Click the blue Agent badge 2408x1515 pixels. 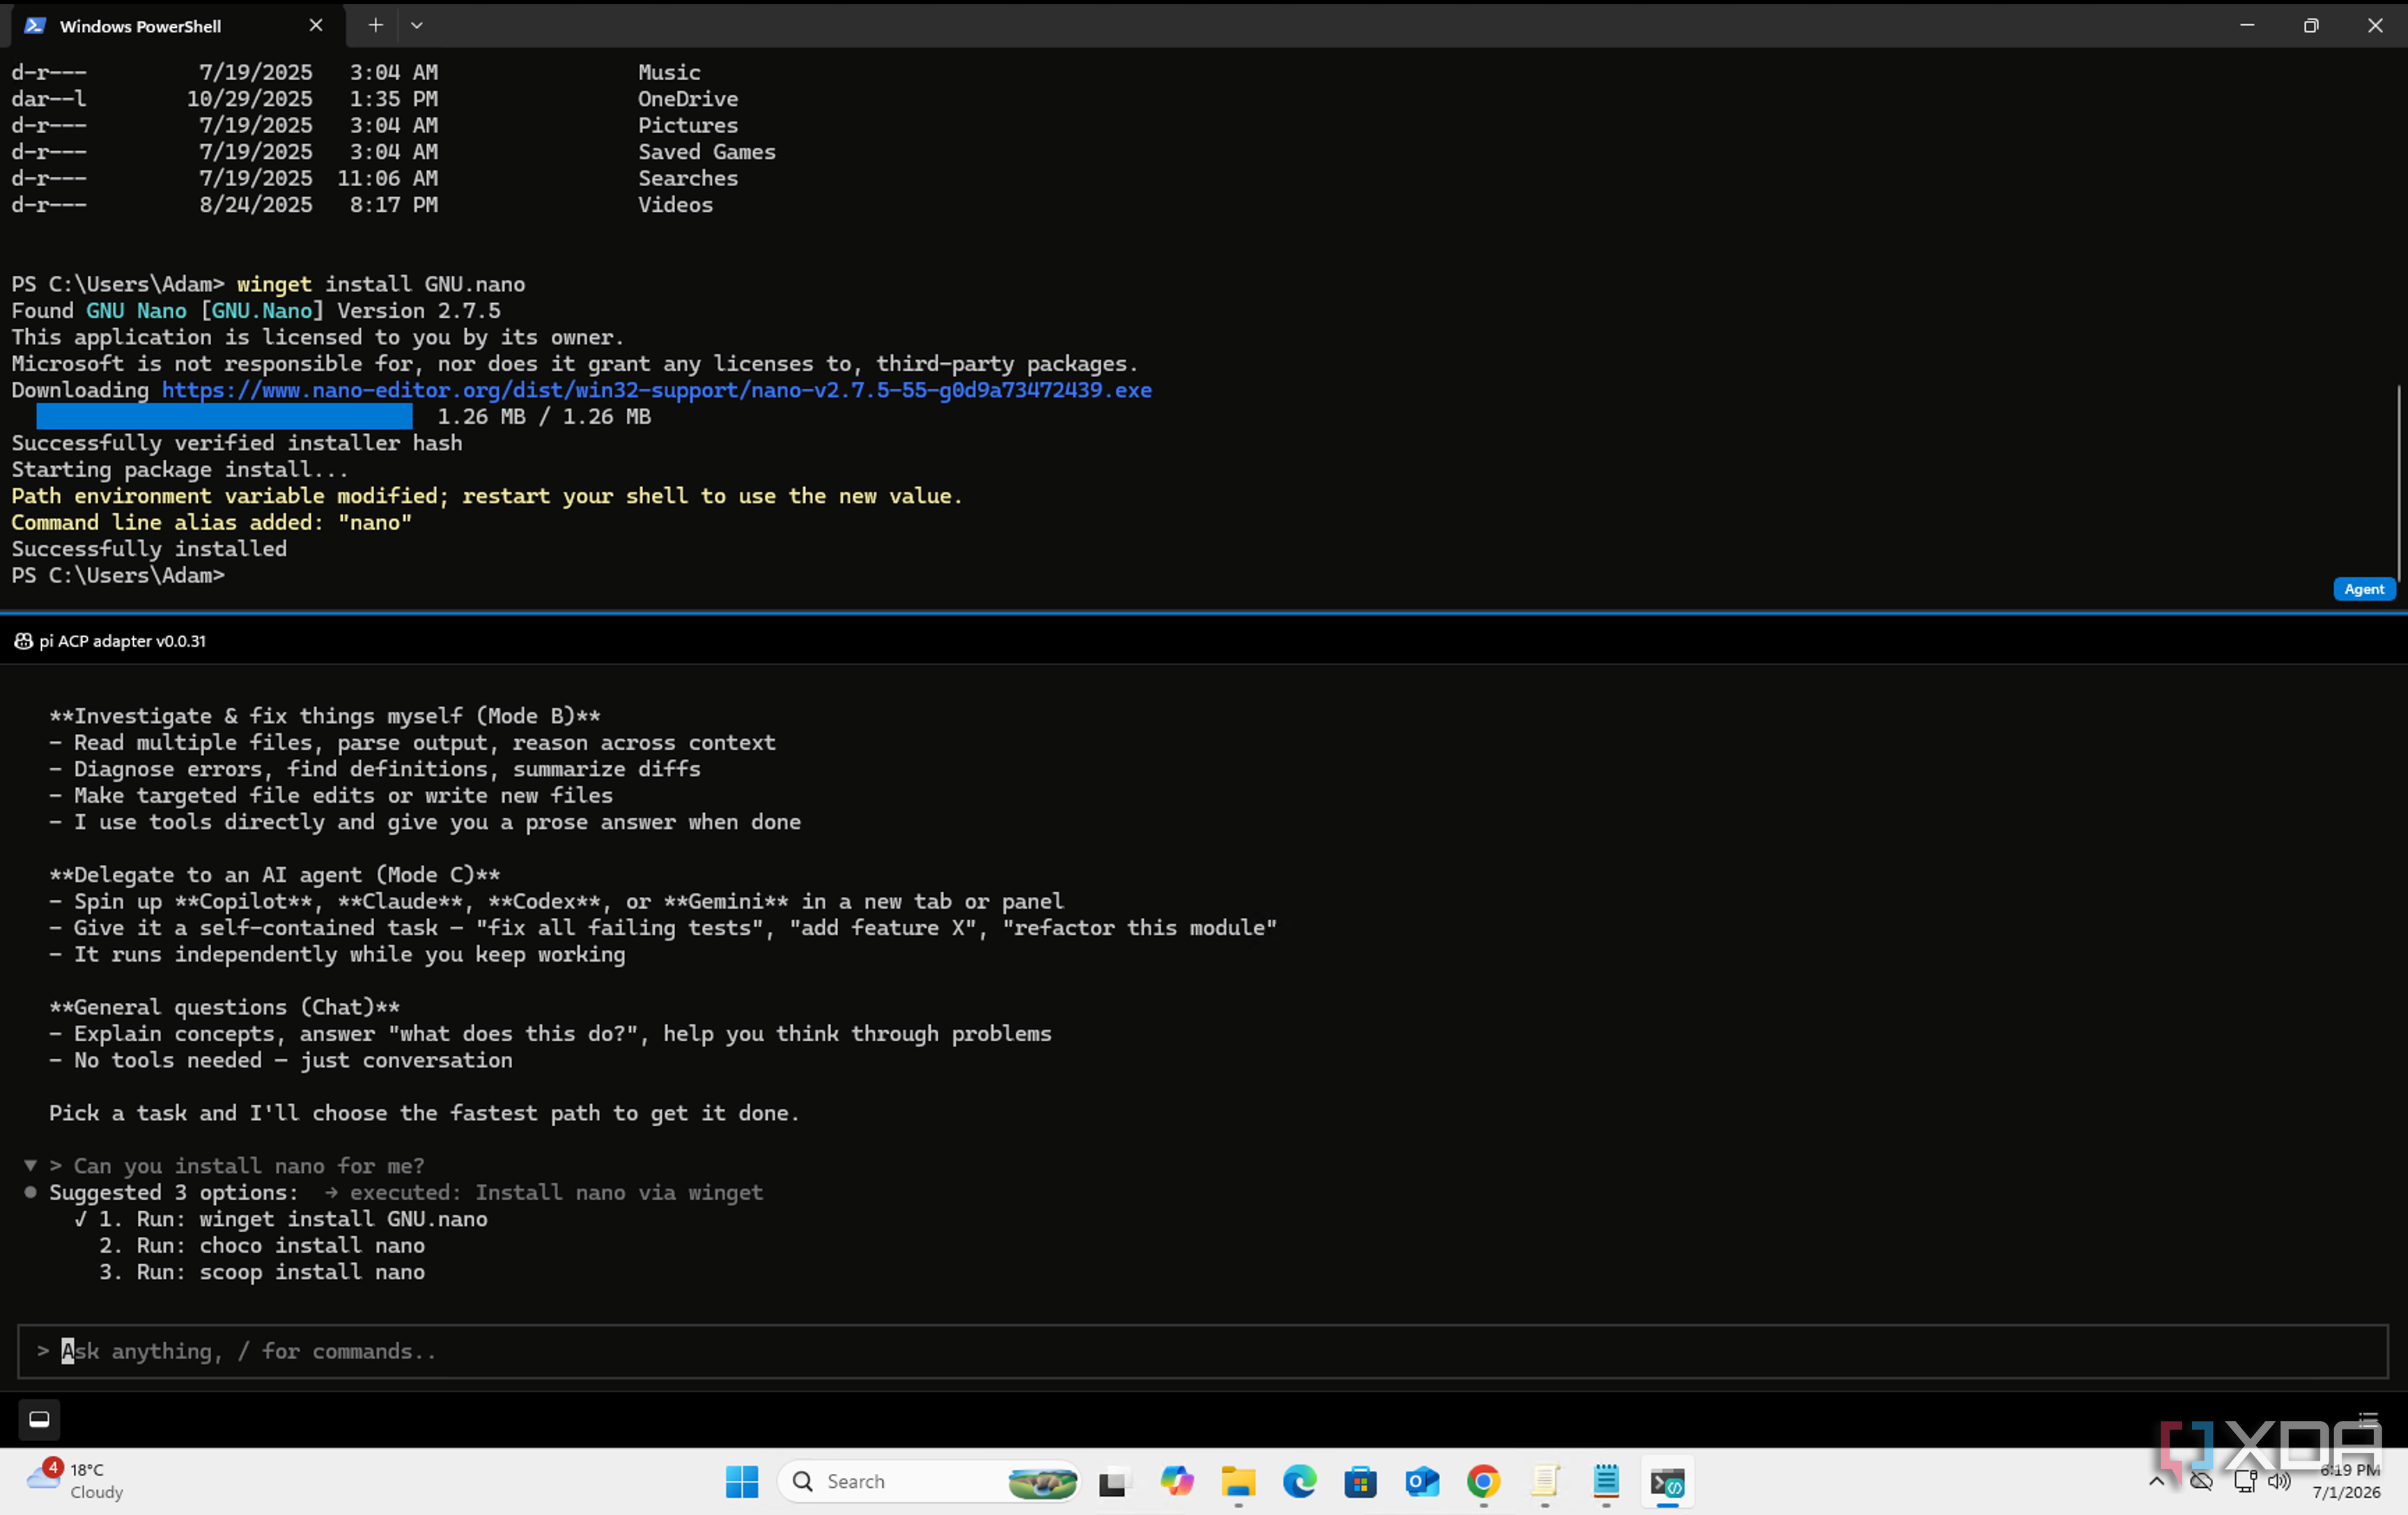[x=2364, y=589]
